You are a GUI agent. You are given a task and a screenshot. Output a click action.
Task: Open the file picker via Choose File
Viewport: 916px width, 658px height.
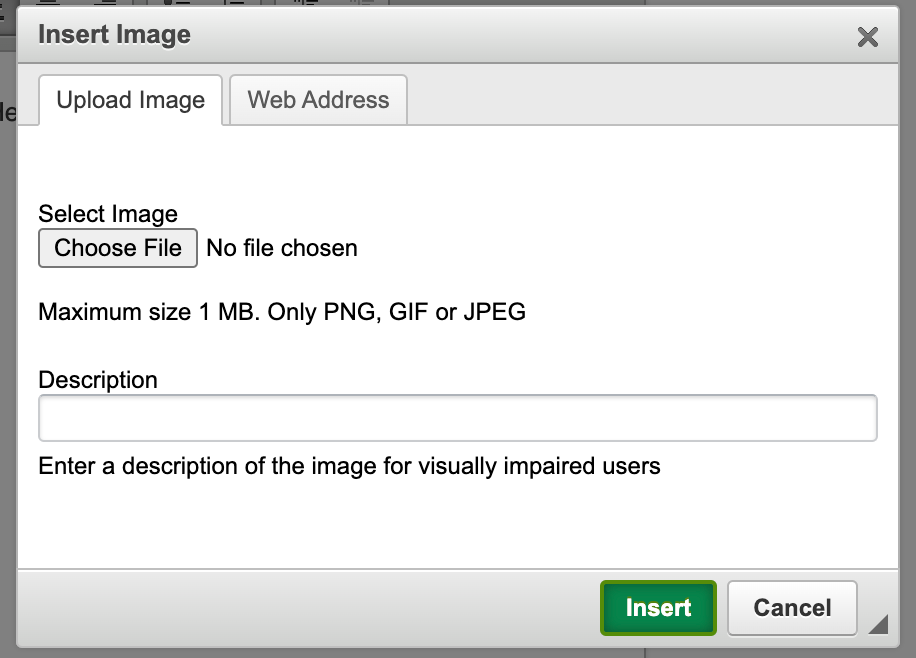[x=117, y=248]
